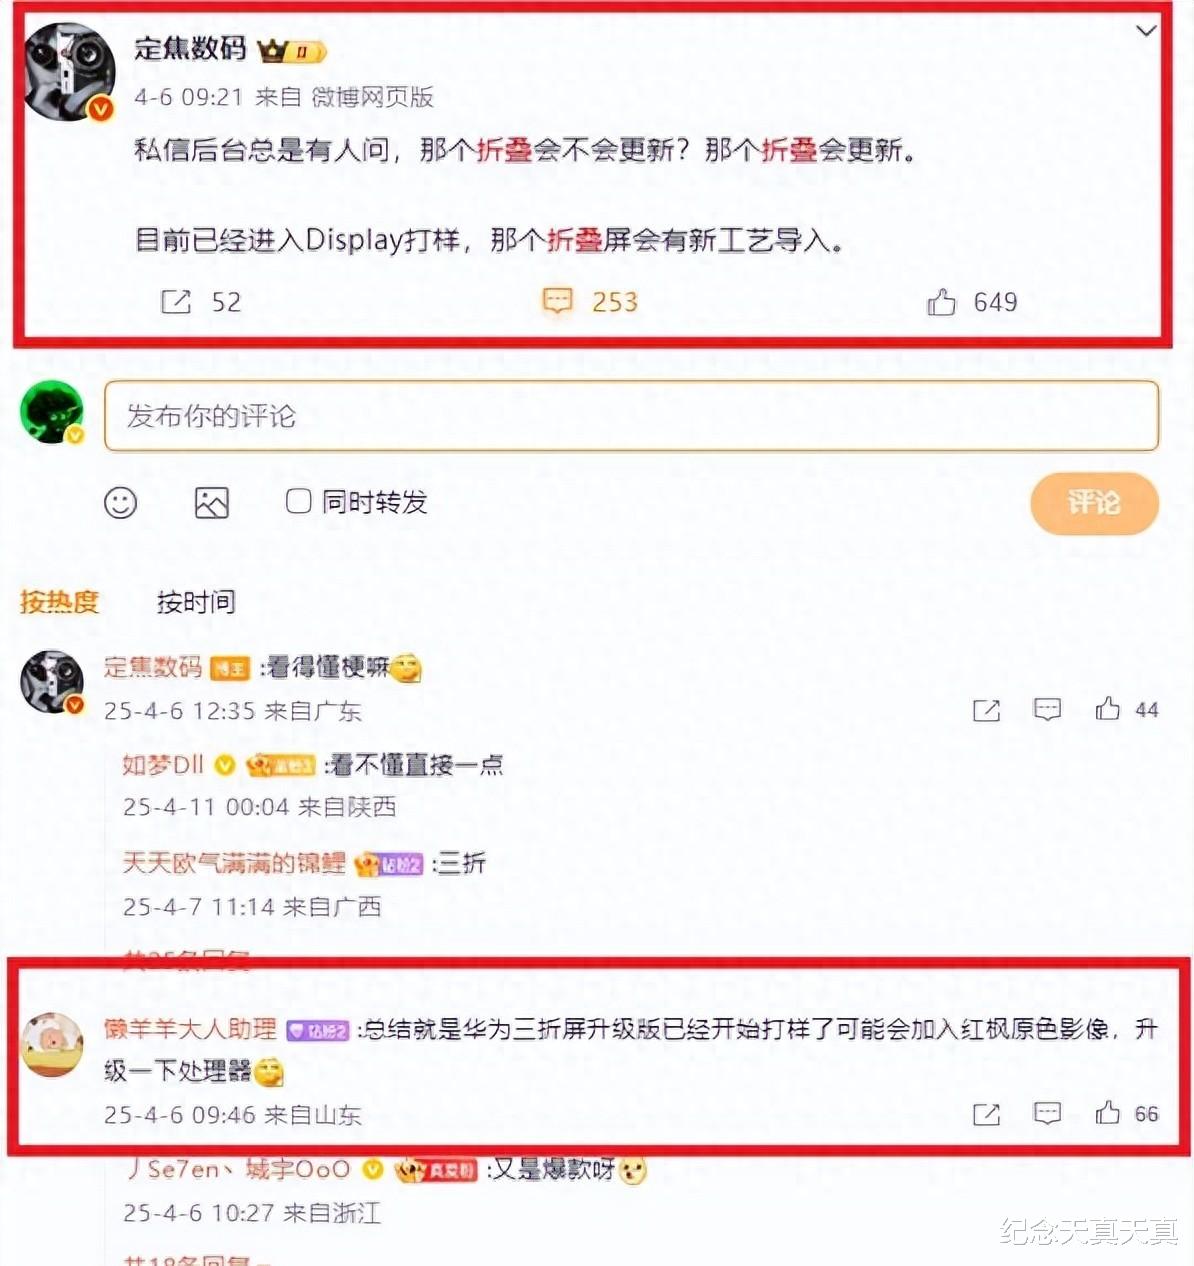Enable the 同时转发 checkbox

coord(298,501)
